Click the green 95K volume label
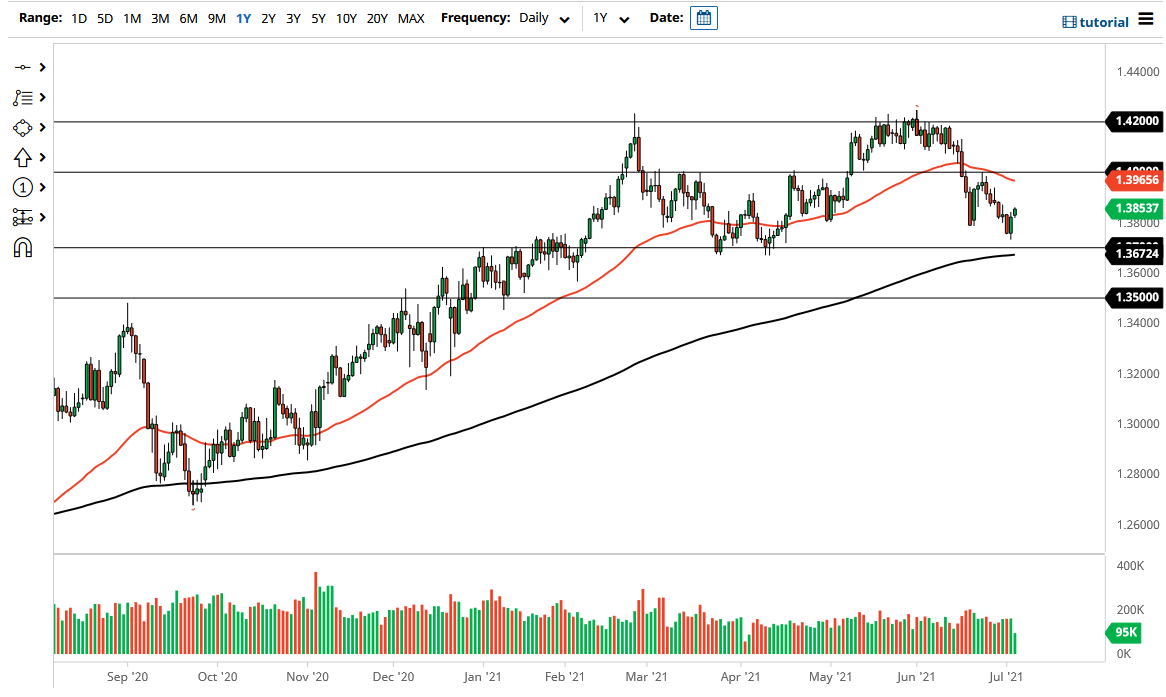This screenshot has width=1166, height=697. point(1124,632)
